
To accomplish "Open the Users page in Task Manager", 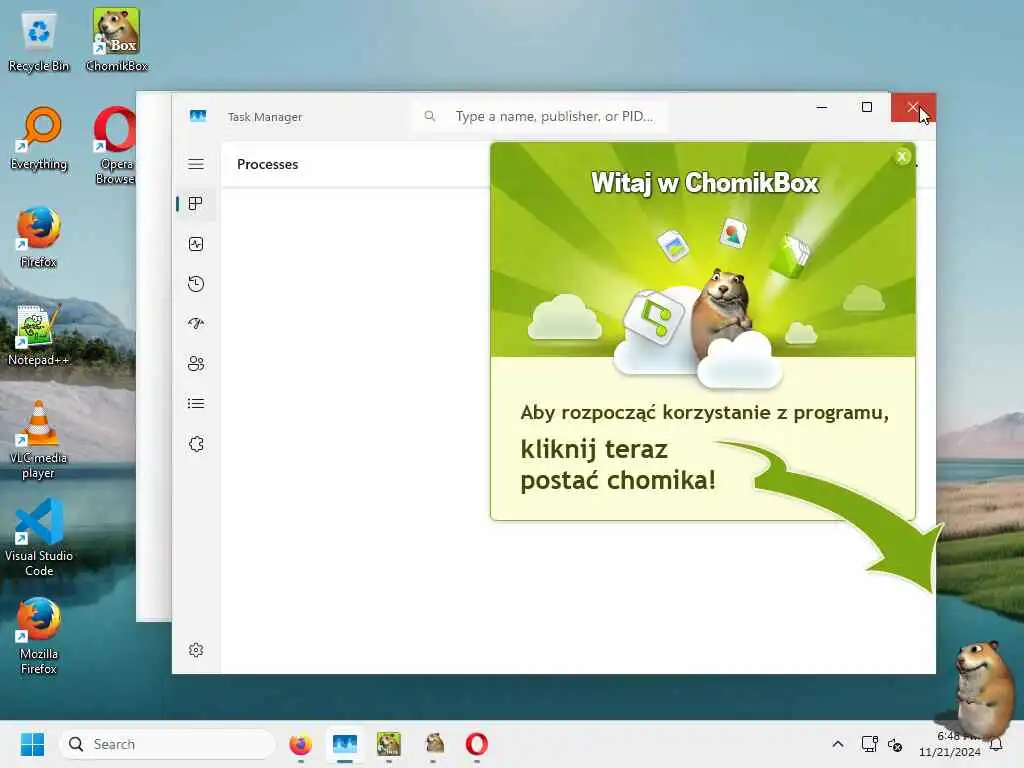I will [196, 364].
